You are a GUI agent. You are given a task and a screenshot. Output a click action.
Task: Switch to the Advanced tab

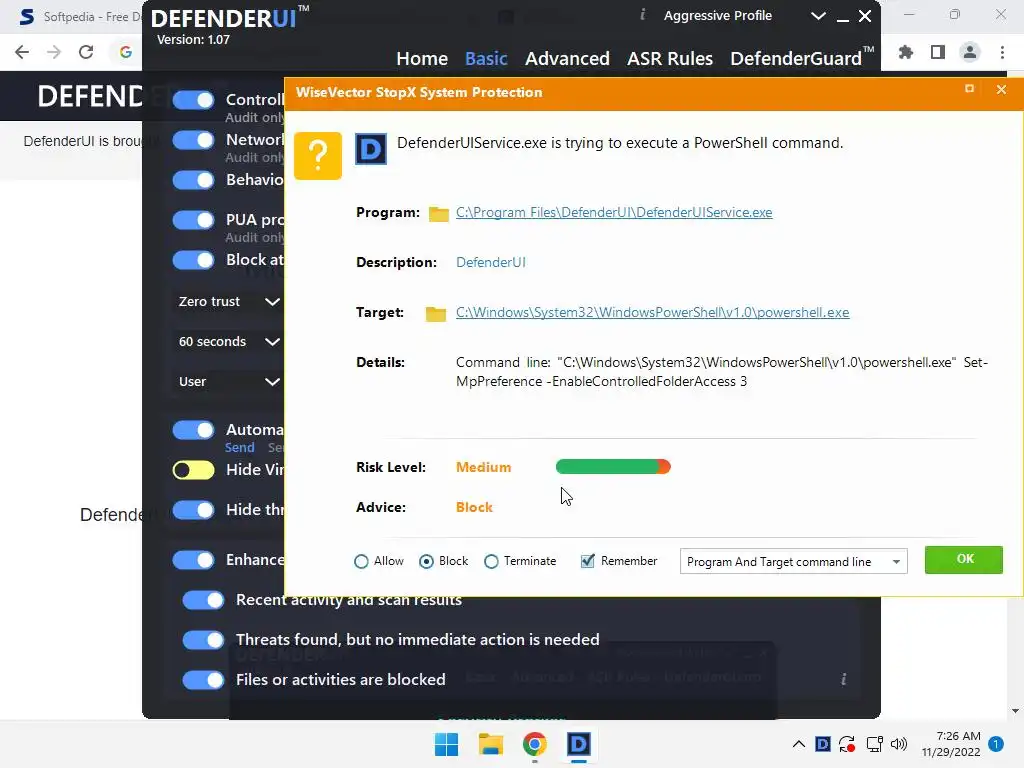[x=567, y=59]
